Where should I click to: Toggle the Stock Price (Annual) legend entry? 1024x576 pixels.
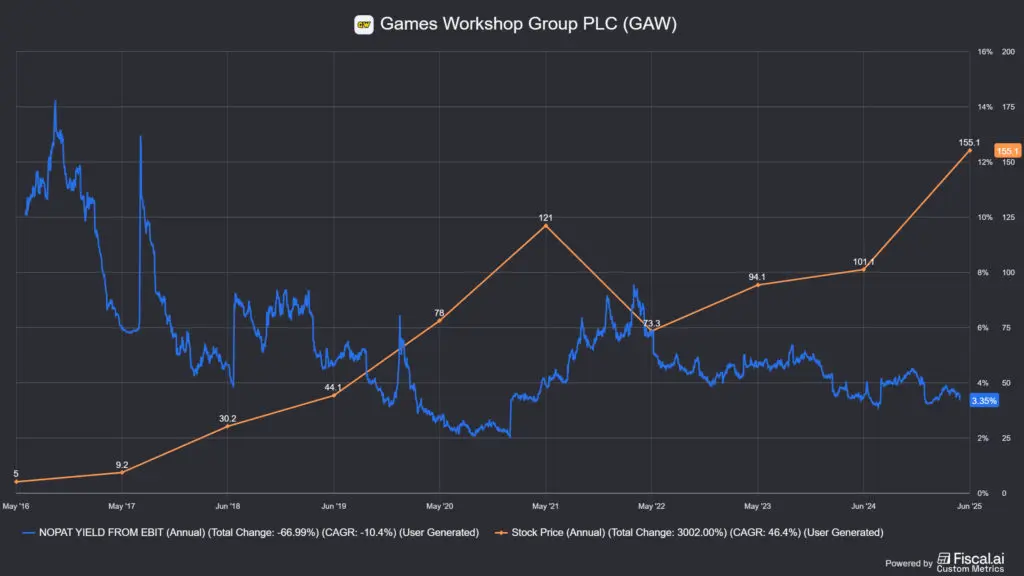point(689,532)
